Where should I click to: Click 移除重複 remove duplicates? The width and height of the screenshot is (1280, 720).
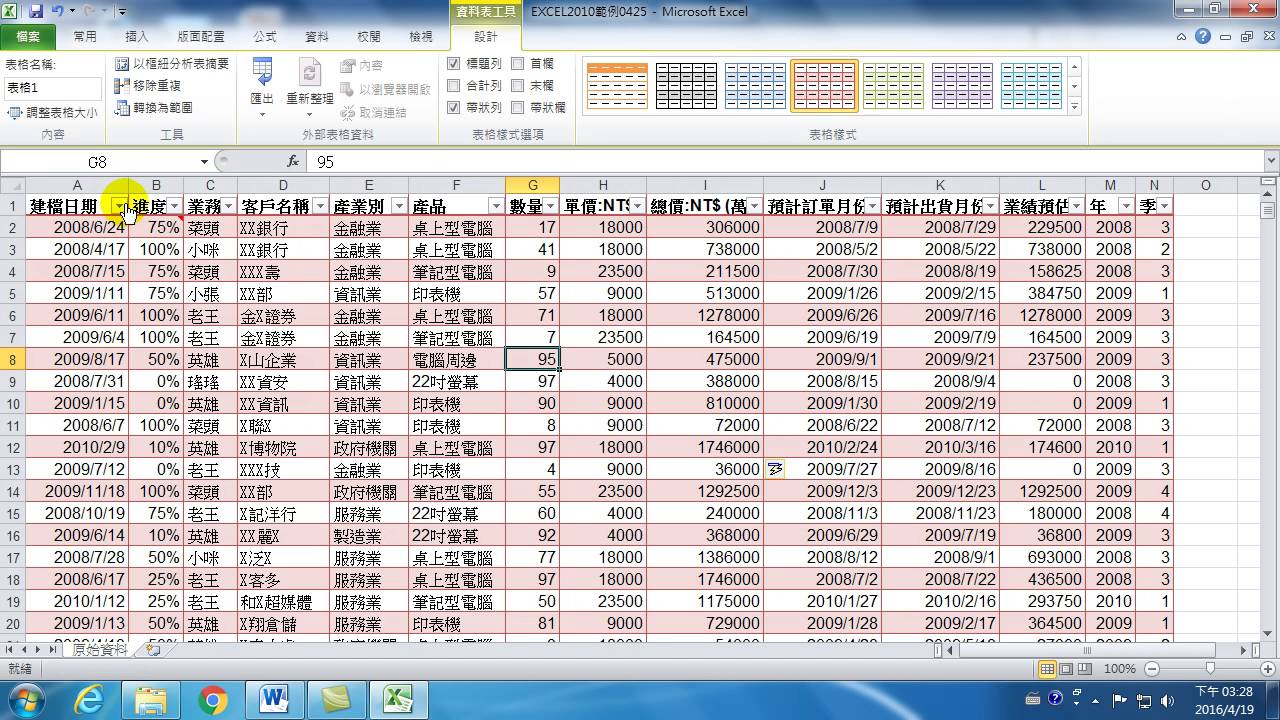click(x=148, y=86)
